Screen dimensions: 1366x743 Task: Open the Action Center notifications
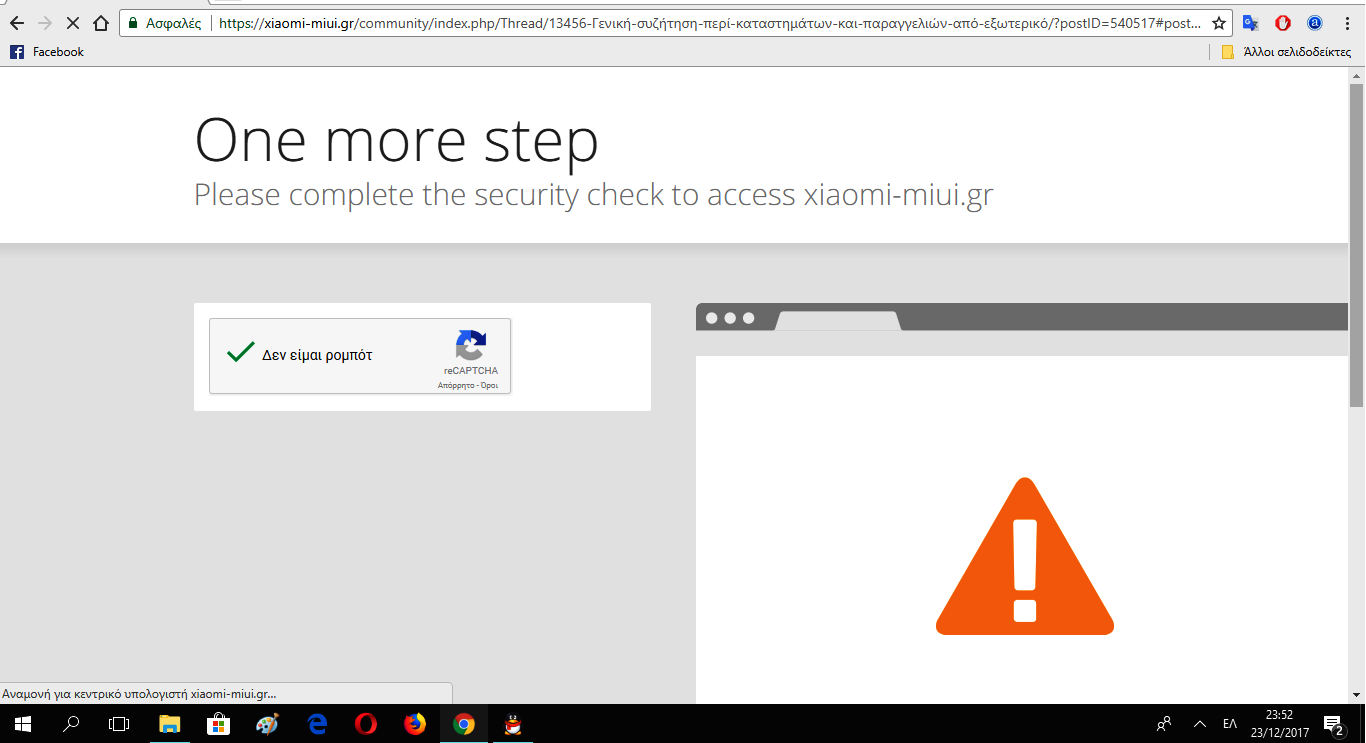pyautogui.click(x=1332, y=723)
